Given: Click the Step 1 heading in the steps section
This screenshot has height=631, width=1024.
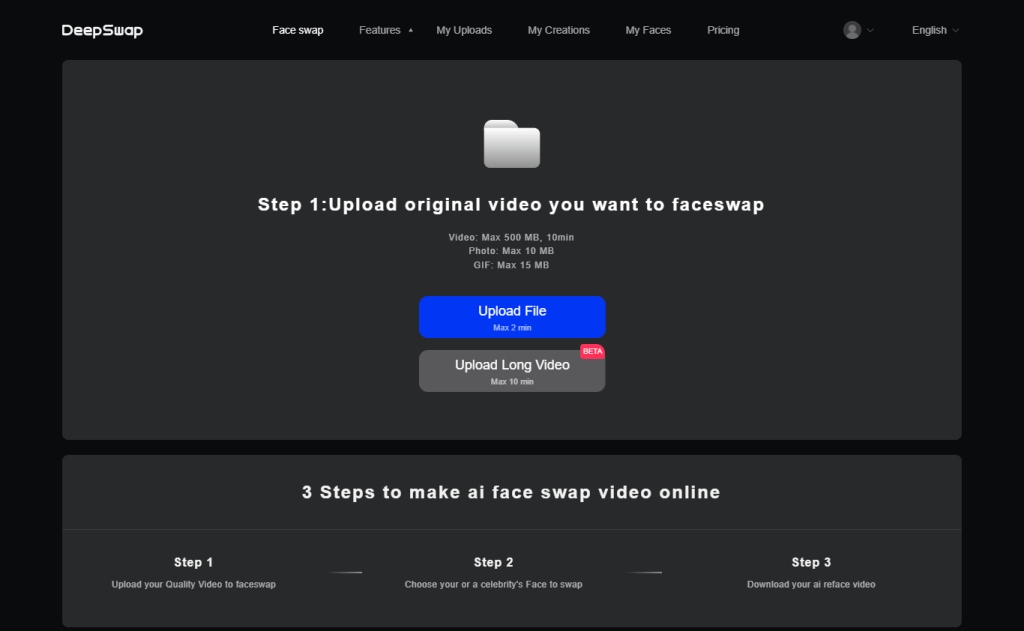Looking at the screenshot, I should pyautogui.click(x=193, y=562).
